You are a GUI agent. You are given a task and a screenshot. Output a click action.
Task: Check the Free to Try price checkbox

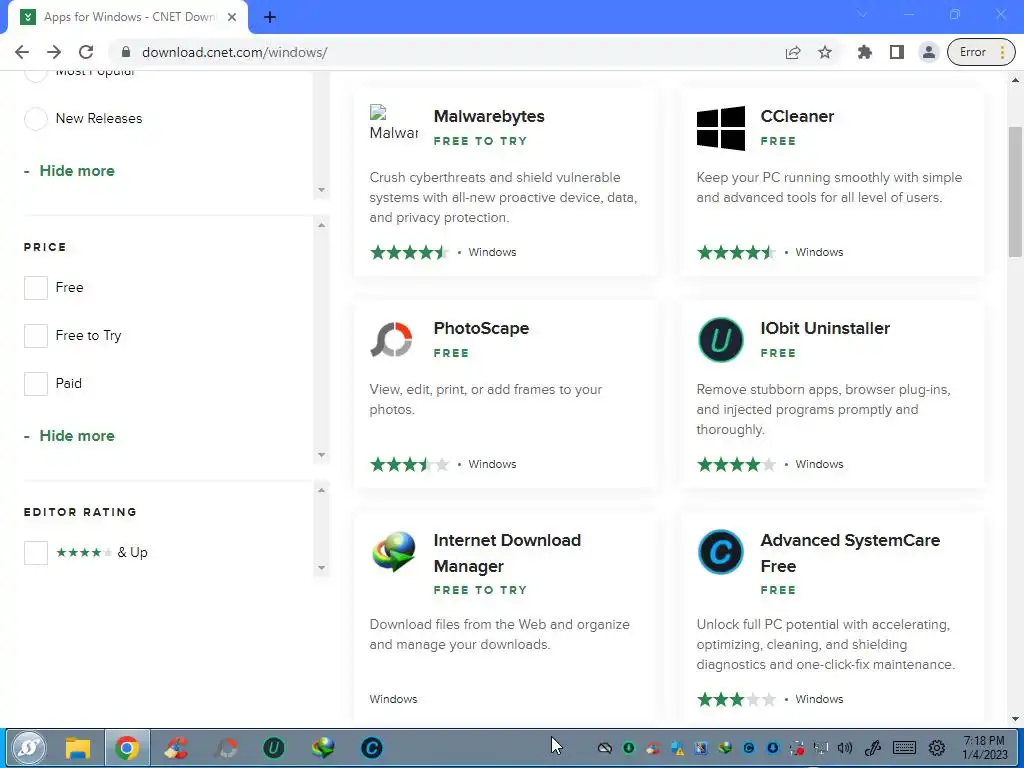[x=36, y=336]
